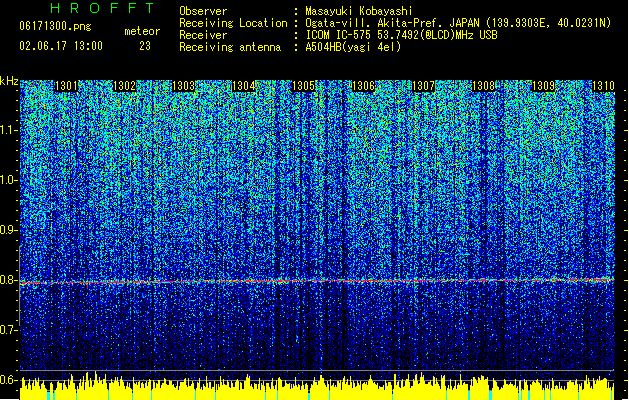
Task: Click the meteor count 23
Action: (145, 46)
